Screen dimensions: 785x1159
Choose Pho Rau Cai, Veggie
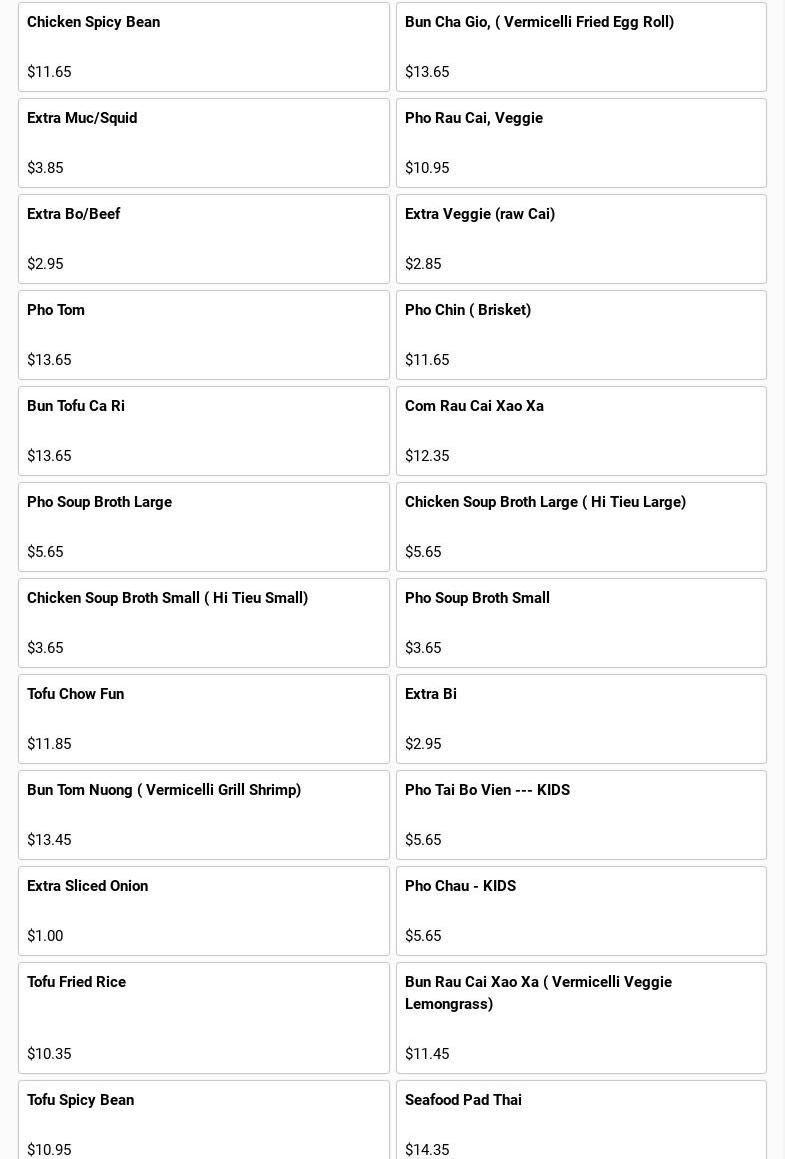pos(581,143)
